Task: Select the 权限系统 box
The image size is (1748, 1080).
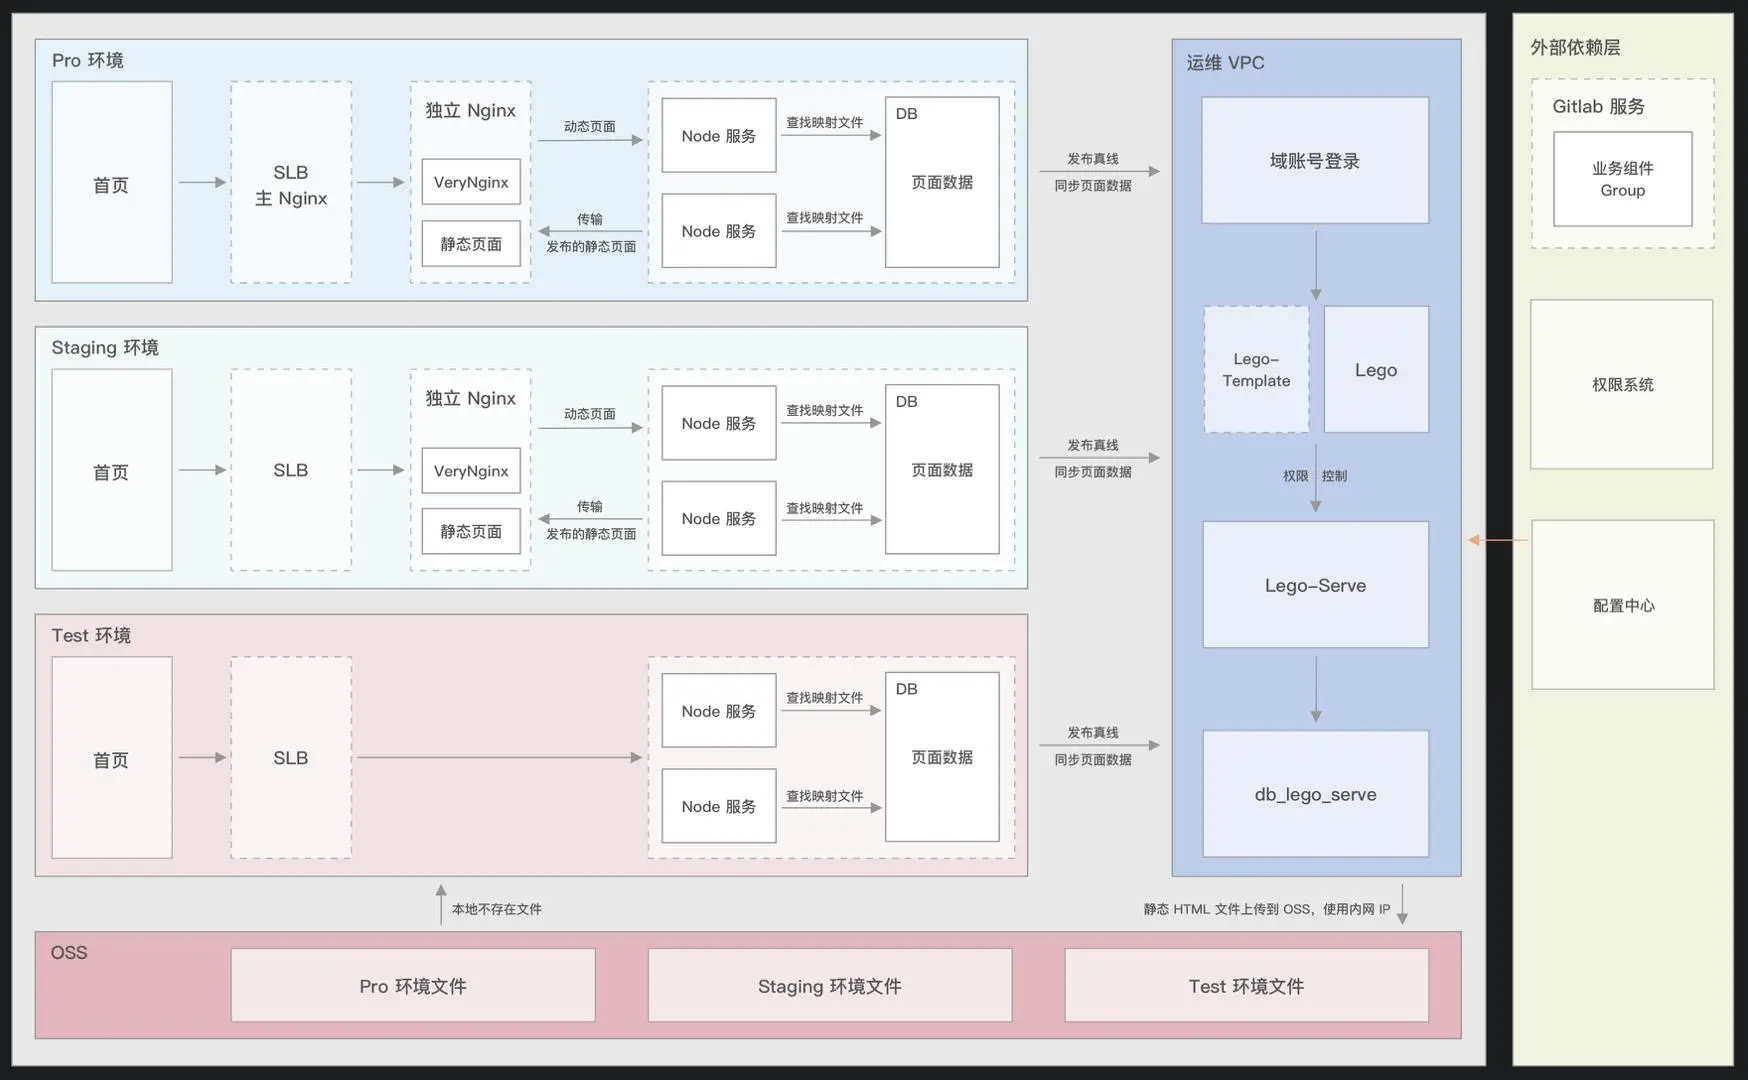Action: (x=1622, y=384)
